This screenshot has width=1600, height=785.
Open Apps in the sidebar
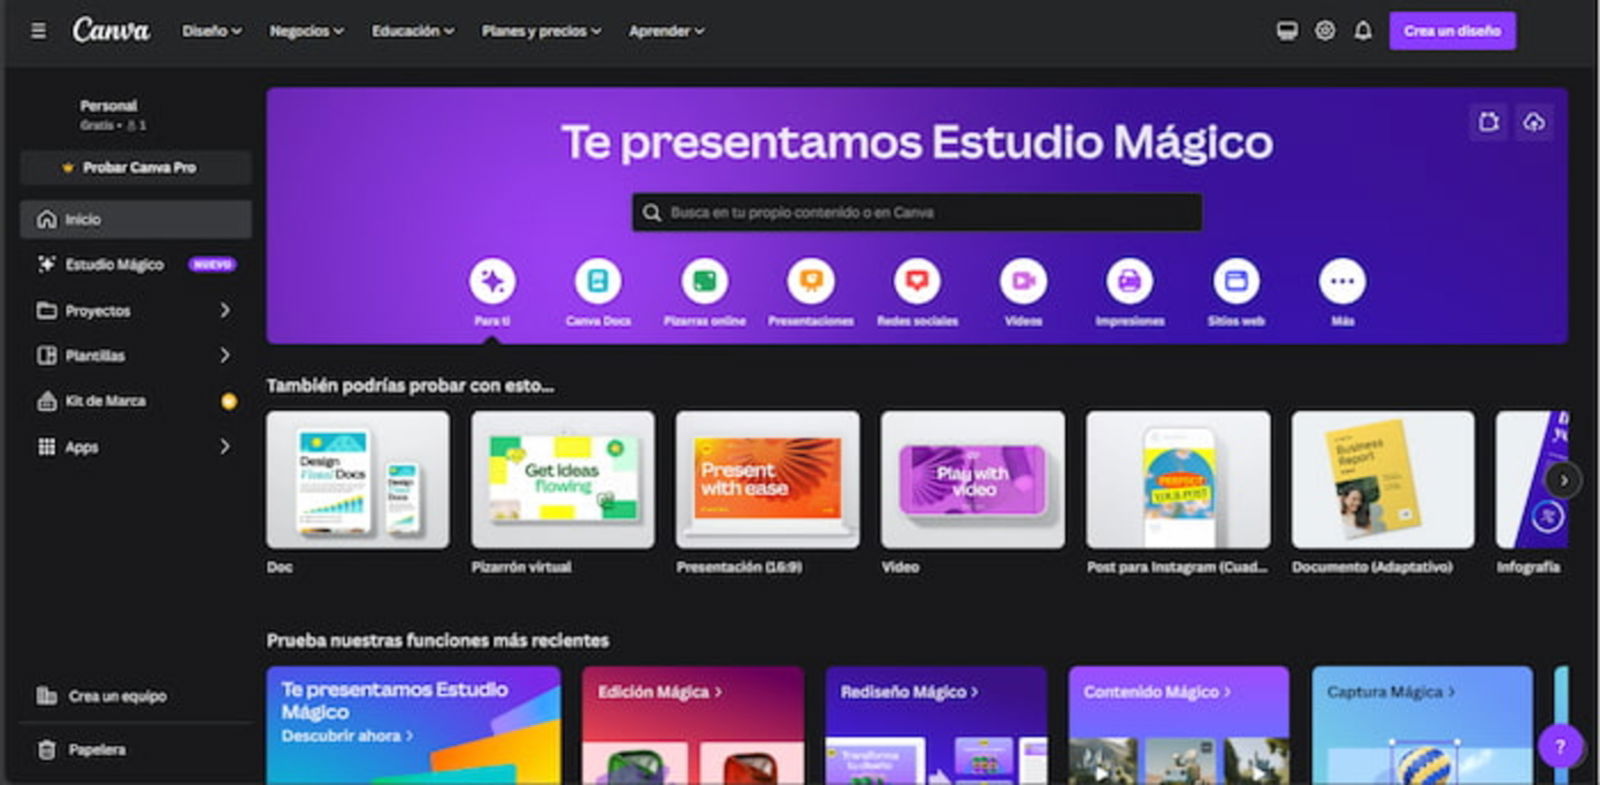(136, 446)
